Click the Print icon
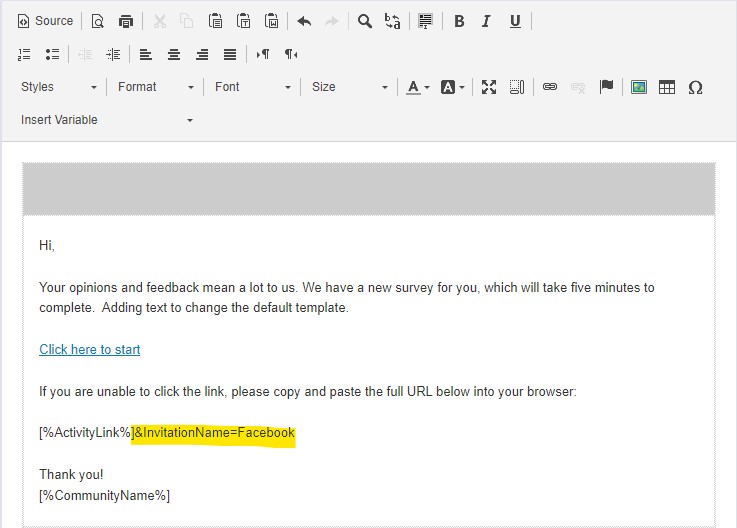 pyautogui.click(x=125, y=21)
